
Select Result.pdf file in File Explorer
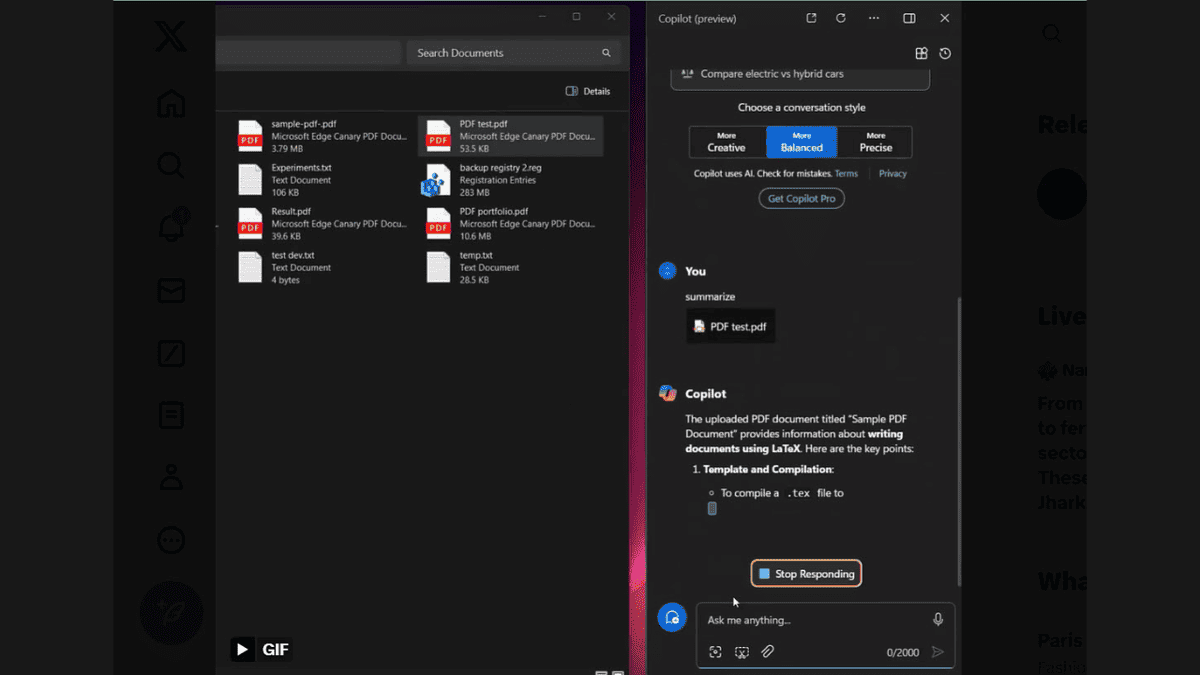(322, 224)
